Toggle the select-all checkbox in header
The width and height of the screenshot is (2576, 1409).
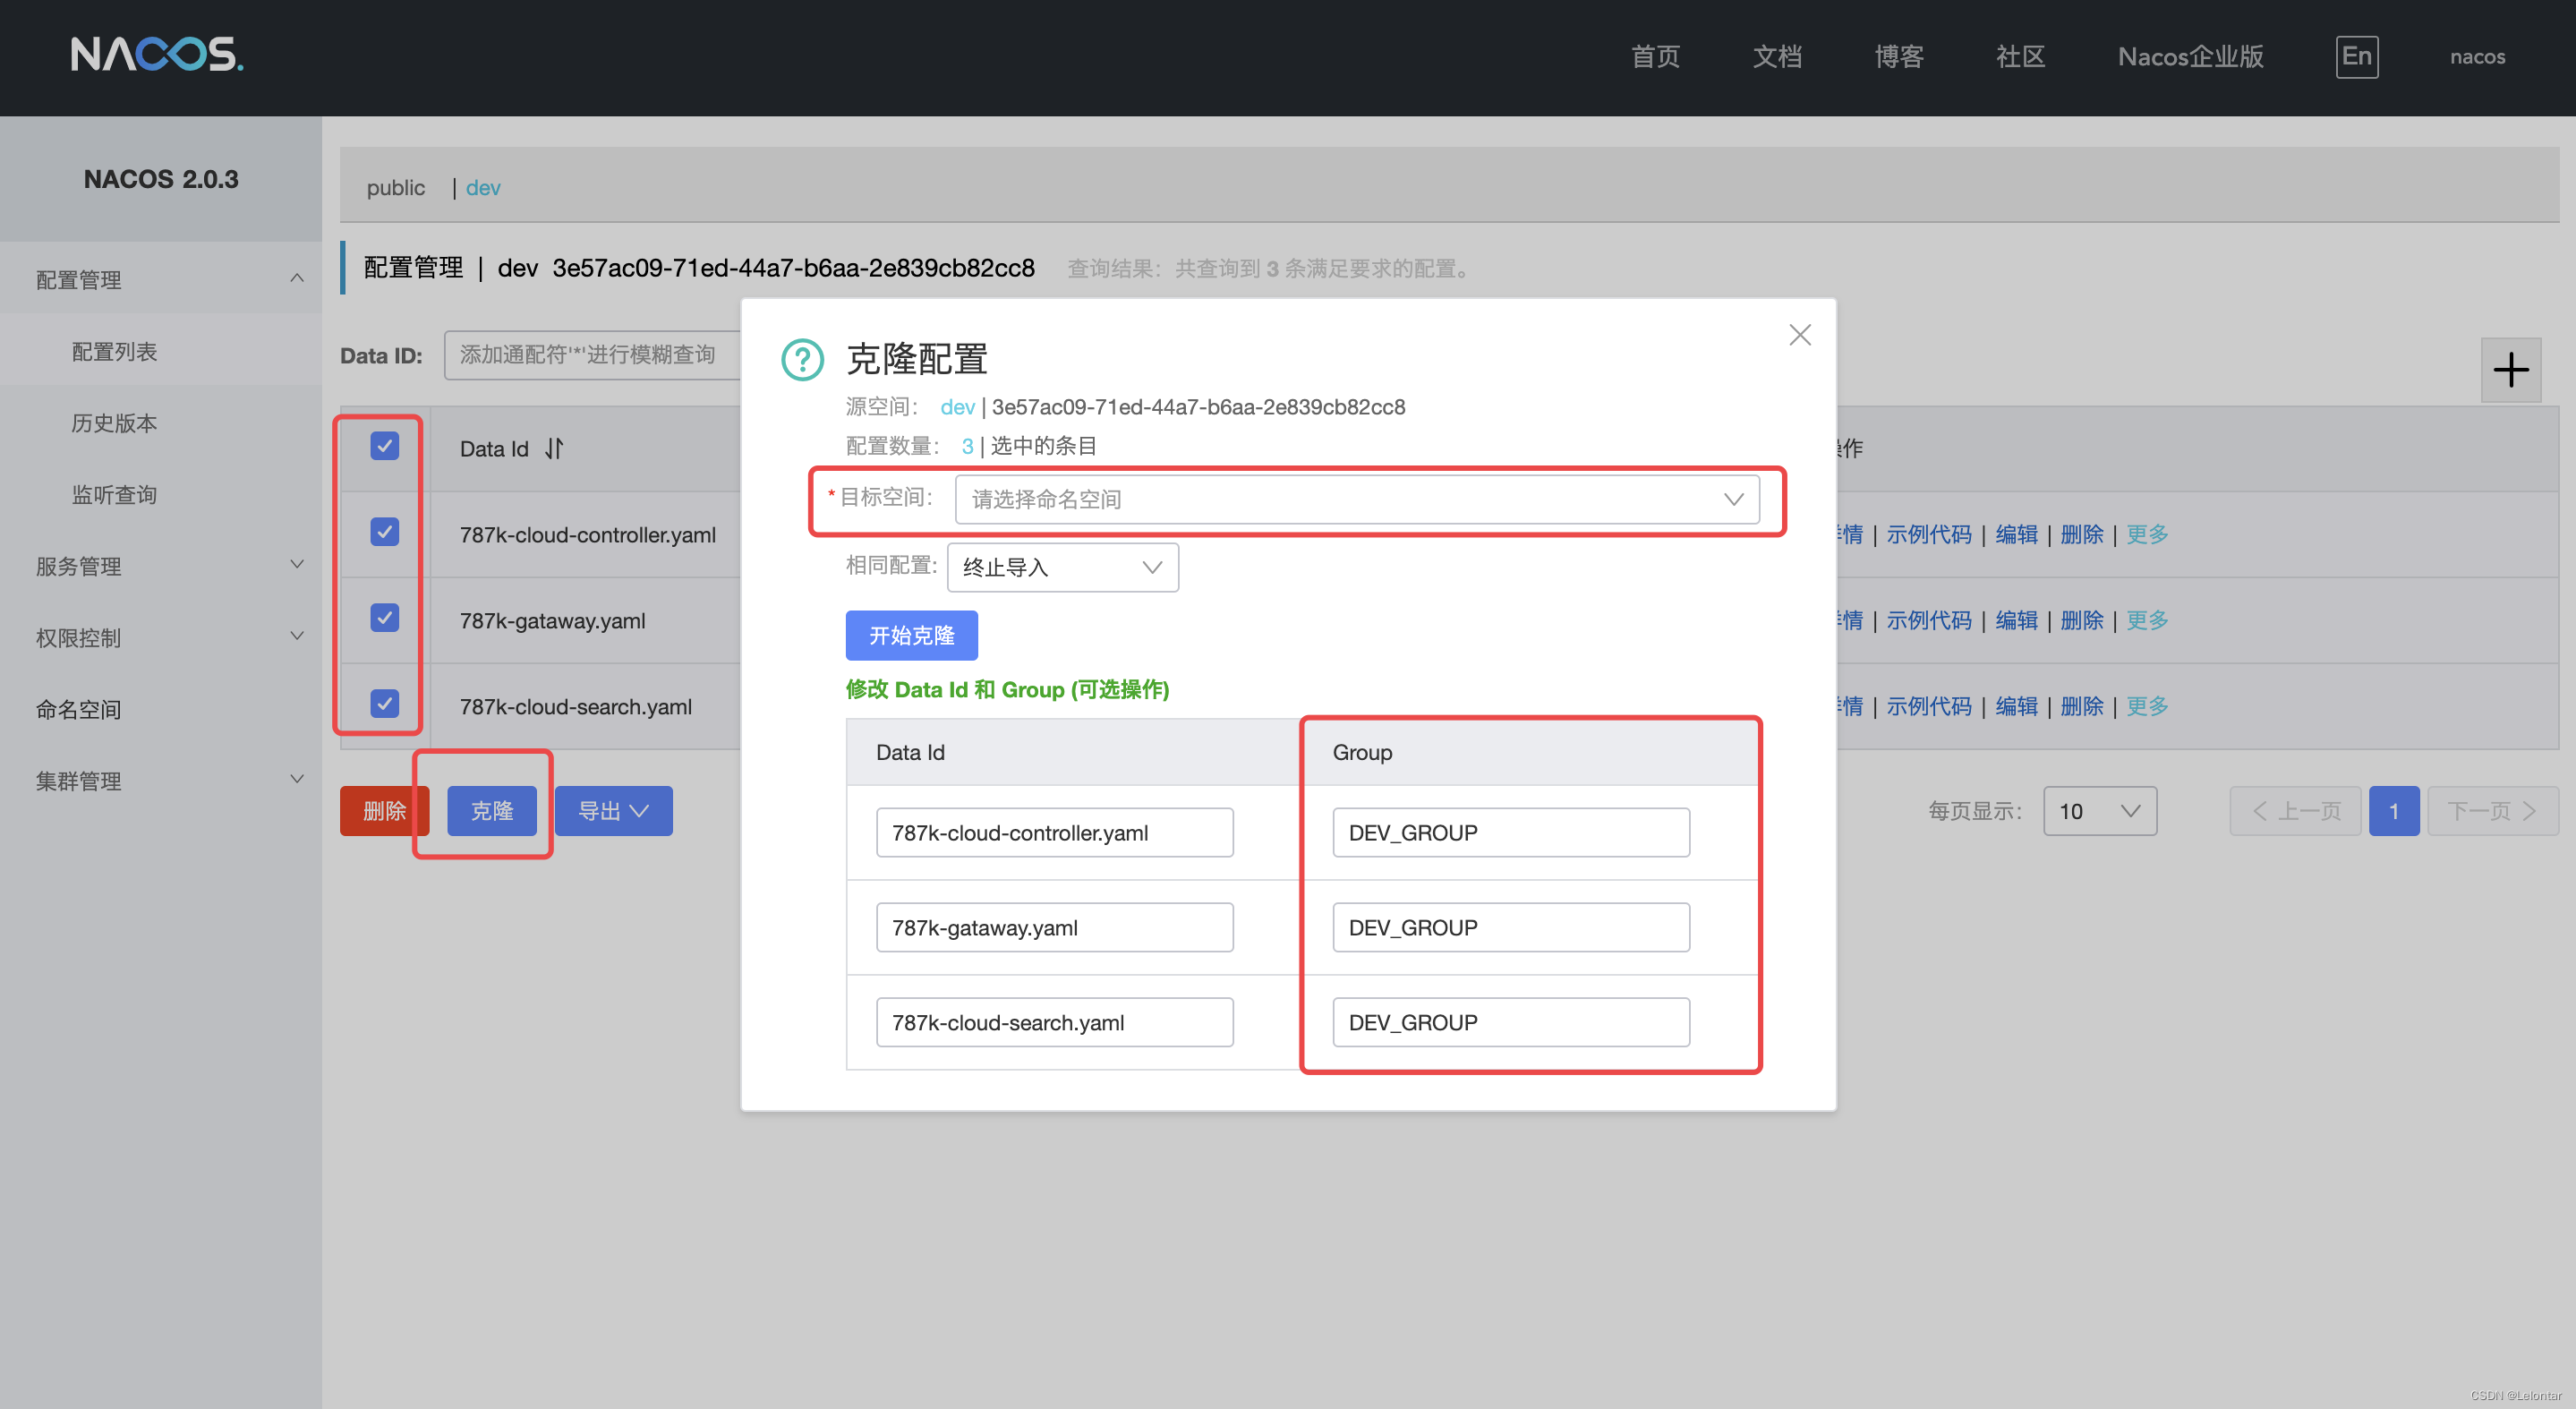[x=384, y=446]
